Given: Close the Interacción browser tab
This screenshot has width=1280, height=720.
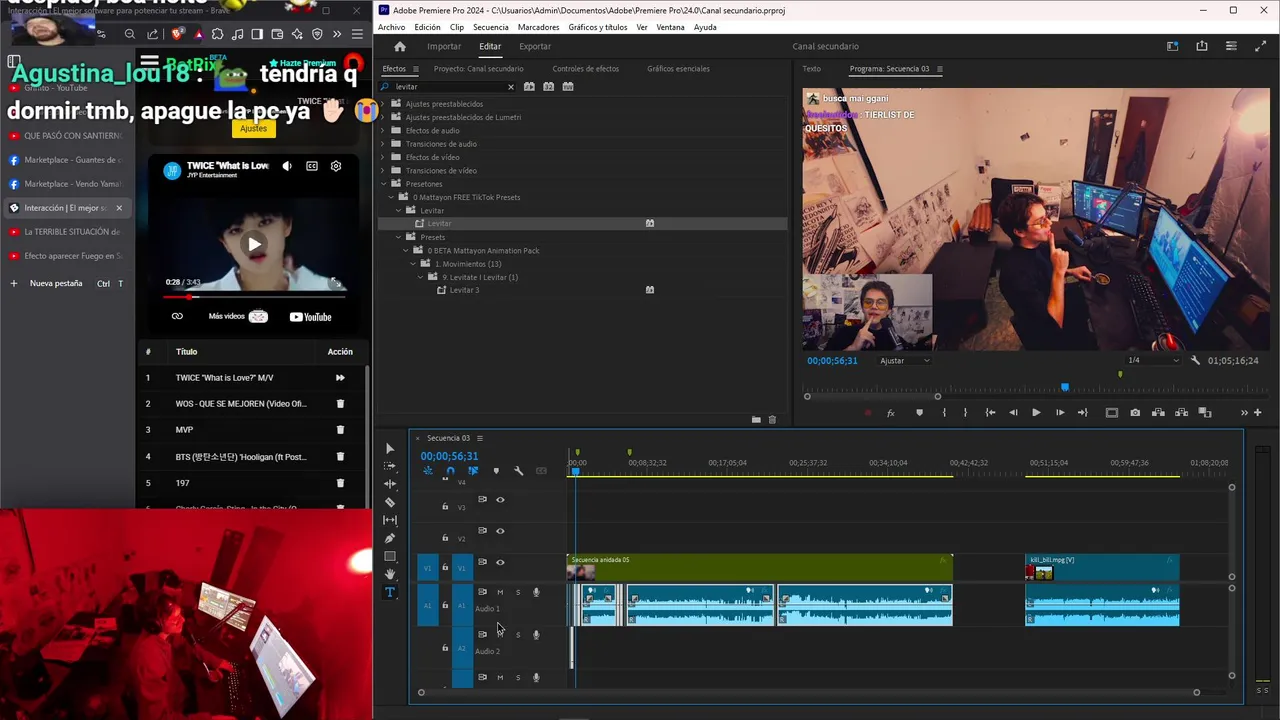Looking at the screenshot, I should 119,208.
